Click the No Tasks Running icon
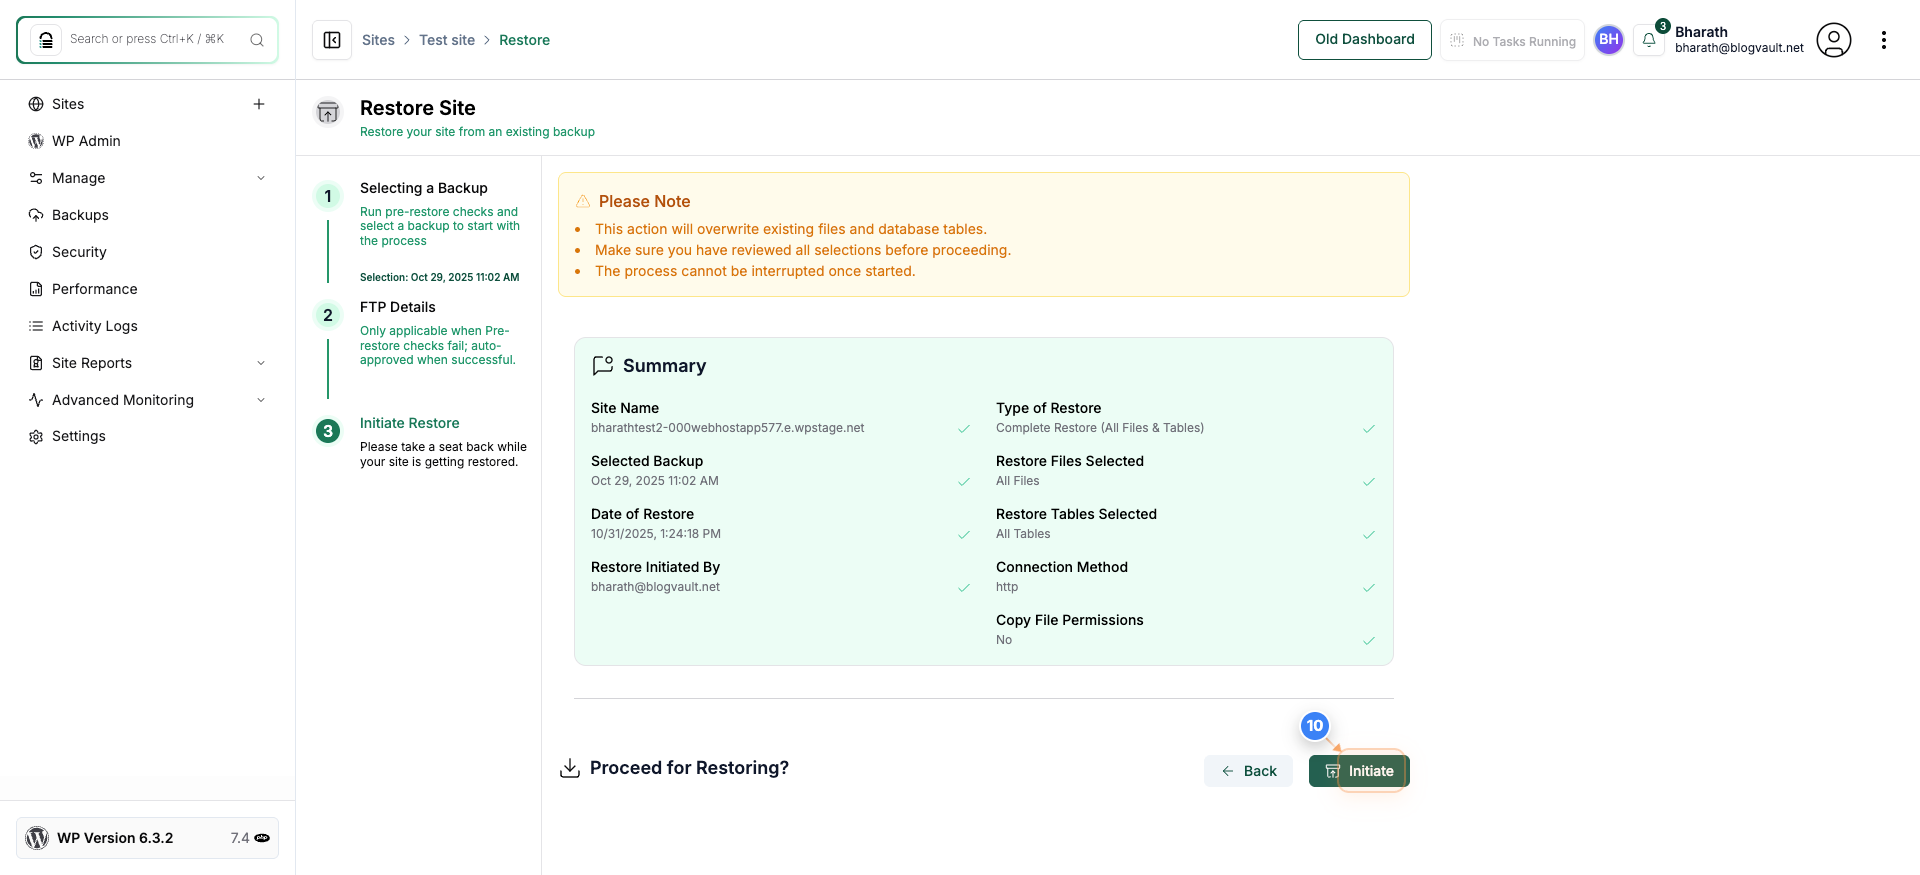Image resolution: width=1920 pixels, height=875 pixels. (1457, 41)
